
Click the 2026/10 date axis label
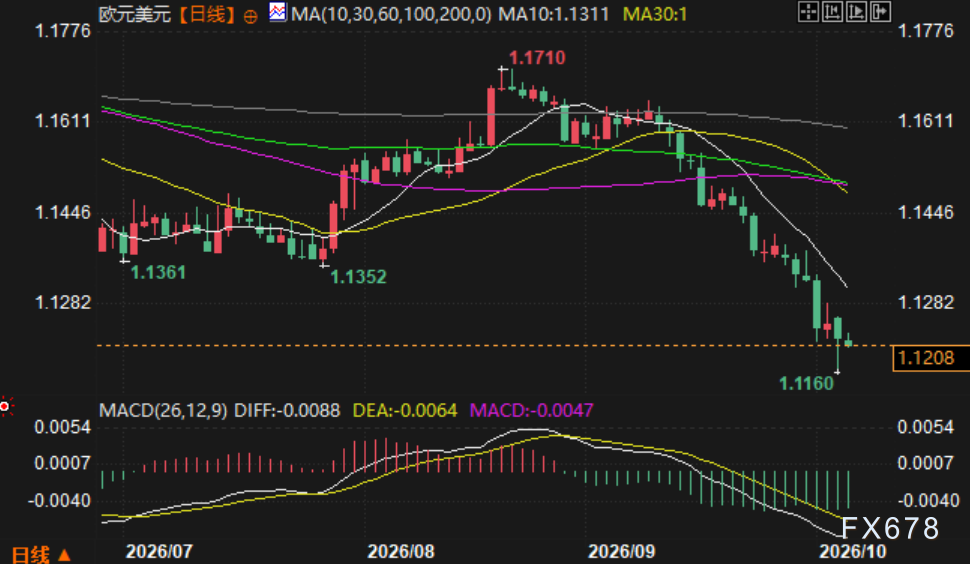pos(852,552)
